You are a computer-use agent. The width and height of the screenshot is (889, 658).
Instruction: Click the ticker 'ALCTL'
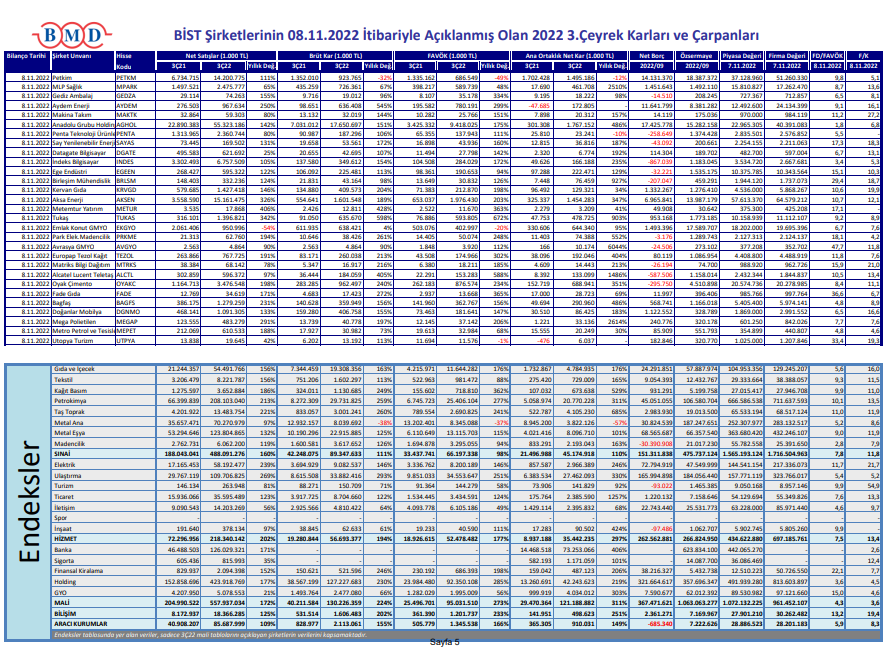[x=125, y=274]
